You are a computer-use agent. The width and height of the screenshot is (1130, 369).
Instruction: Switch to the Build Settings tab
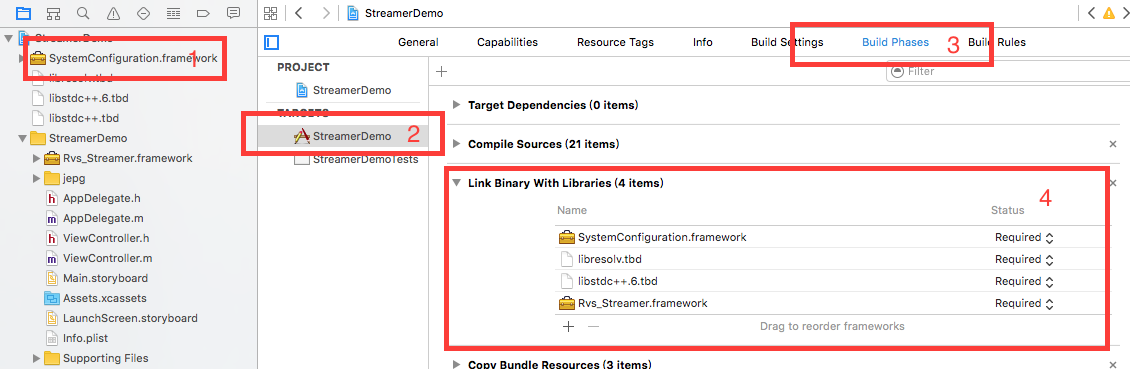pyautogui.click(x=787, y=43)
